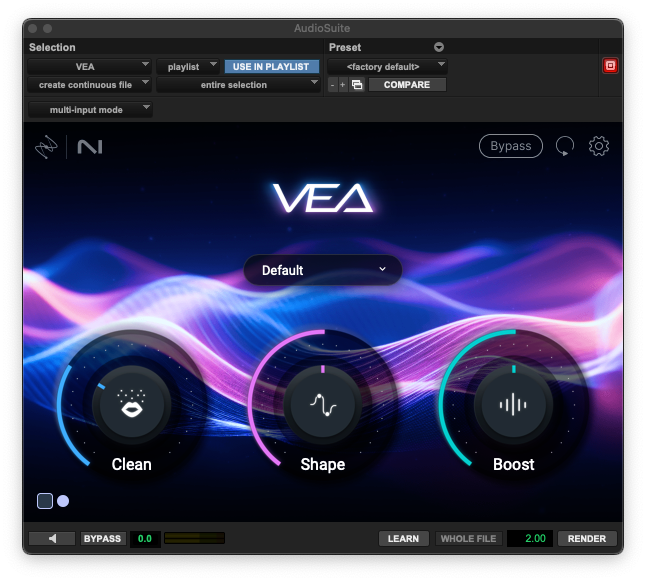Open plugin settings gear icon
The height and width of the screenshot is (581, 646).
599,146
